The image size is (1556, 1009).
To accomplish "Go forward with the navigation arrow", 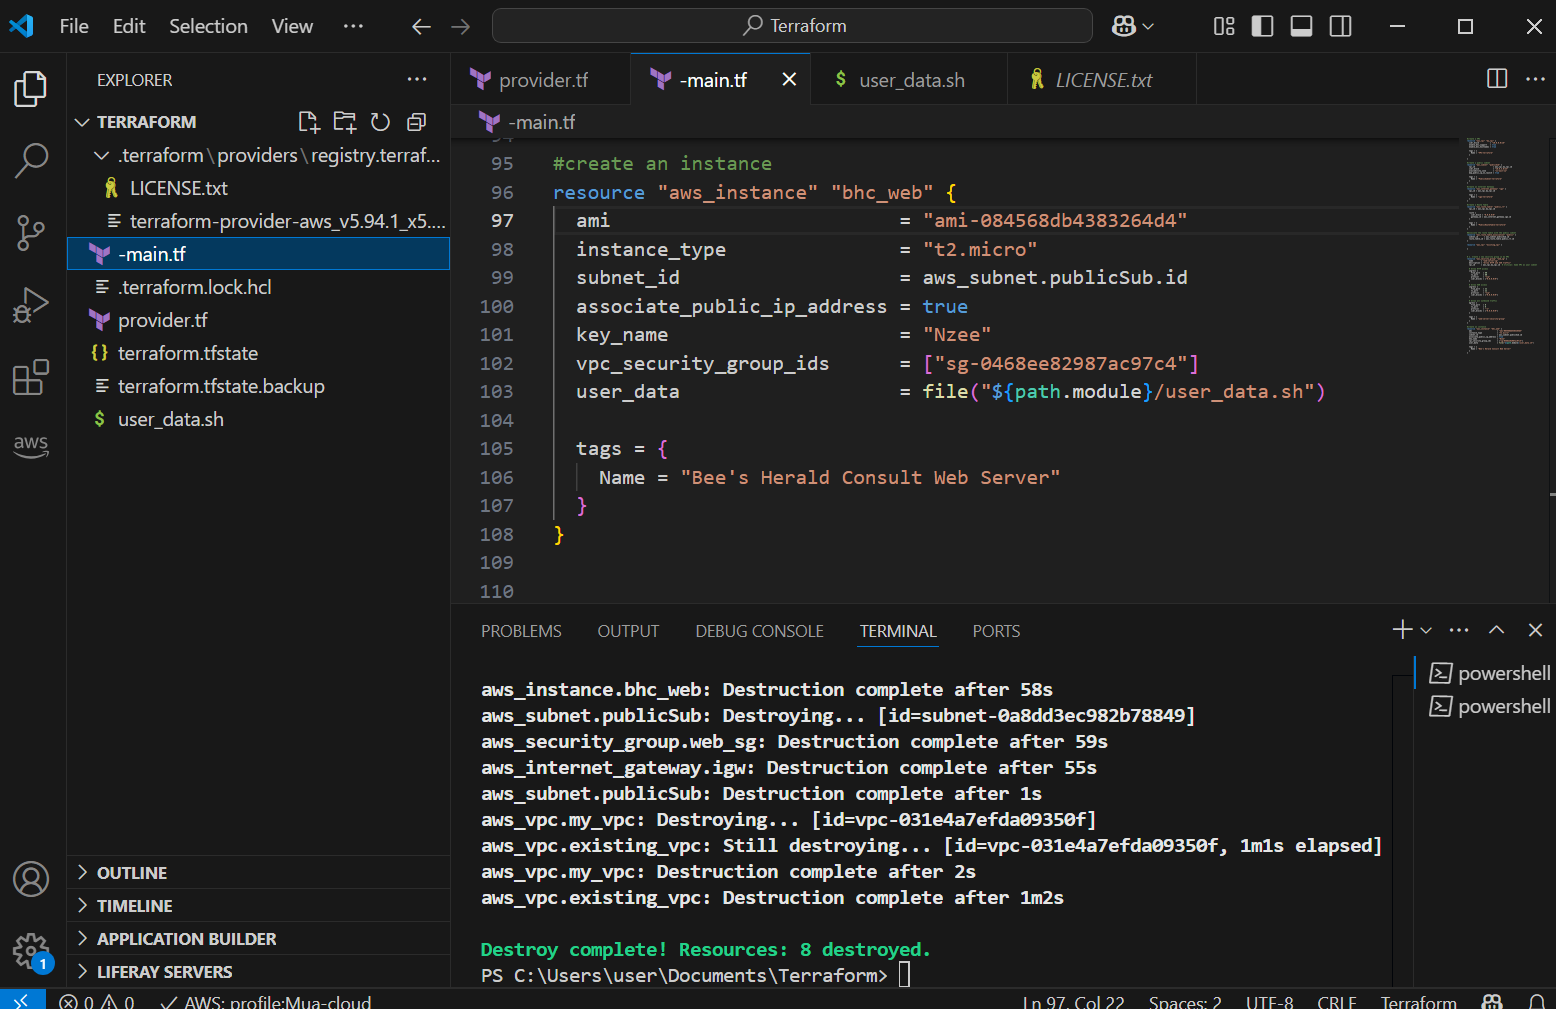I will pyautogui.click(x=460, y=27).
